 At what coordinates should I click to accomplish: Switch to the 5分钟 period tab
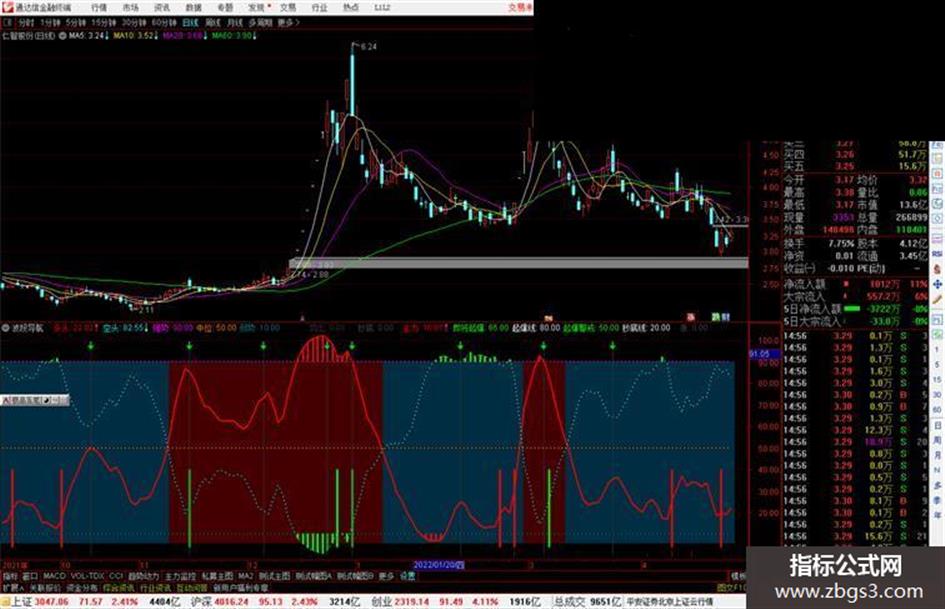[76, 22]
